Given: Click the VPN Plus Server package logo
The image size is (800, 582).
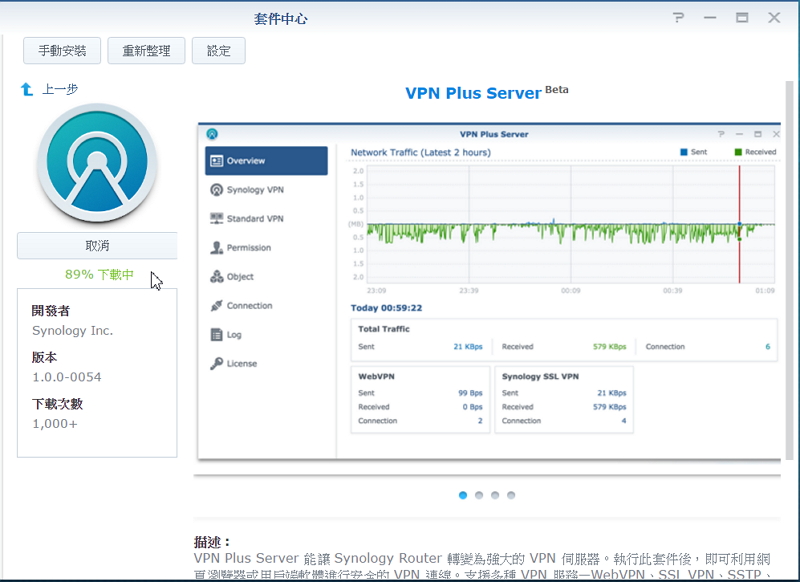Looking at the screenshot, I should pyautogui.click(x=97, y=163).
